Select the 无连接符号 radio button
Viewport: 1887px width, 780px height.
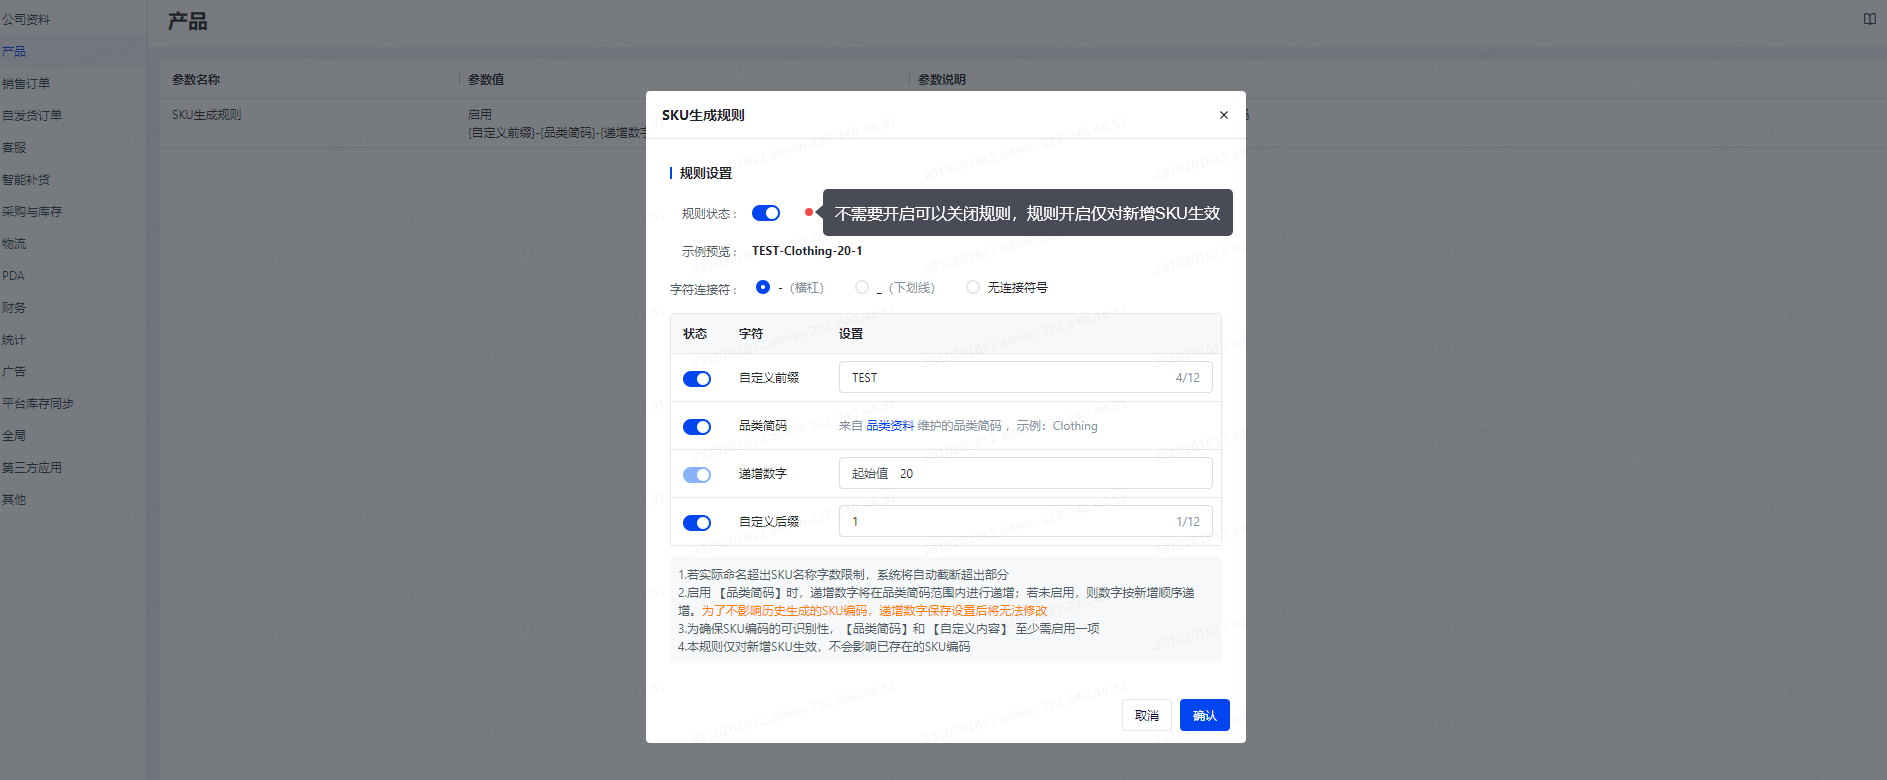coord(973,287)
